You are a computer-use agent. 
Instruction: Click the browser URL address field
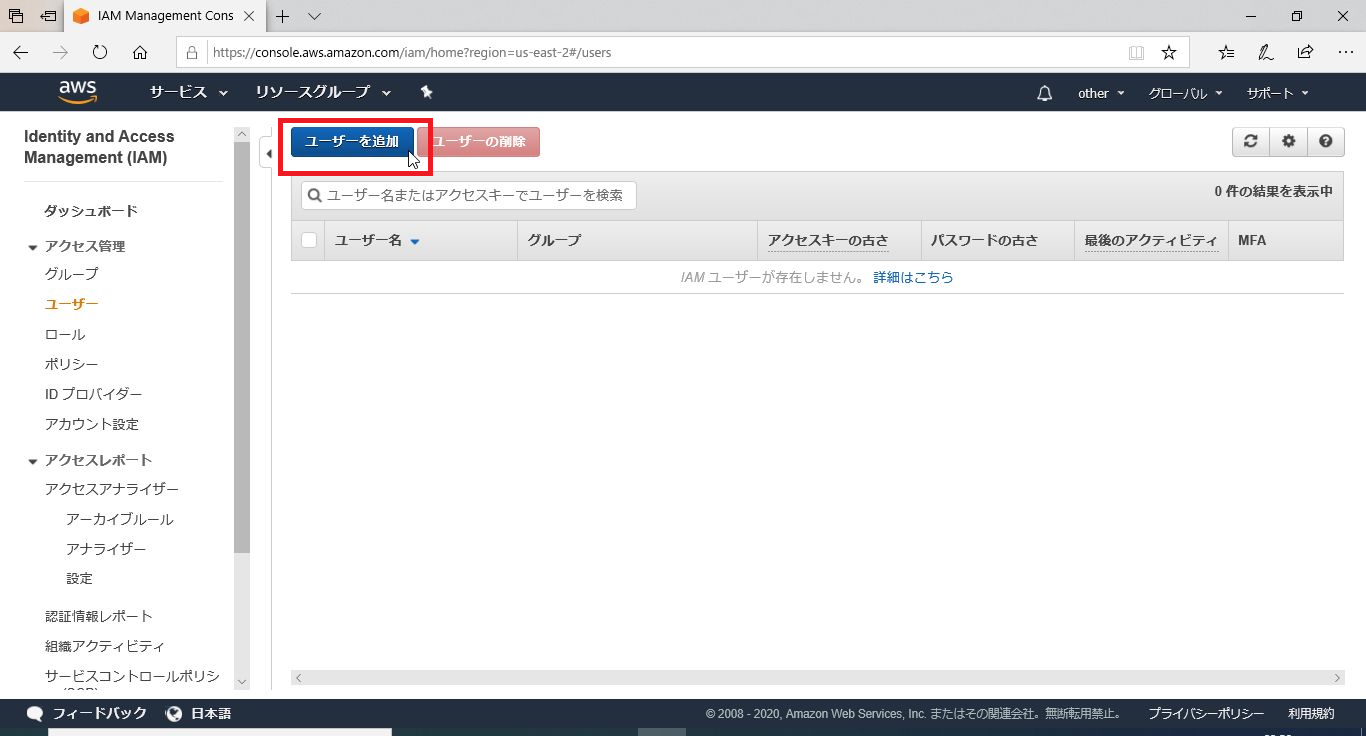(x=660, y=52)
